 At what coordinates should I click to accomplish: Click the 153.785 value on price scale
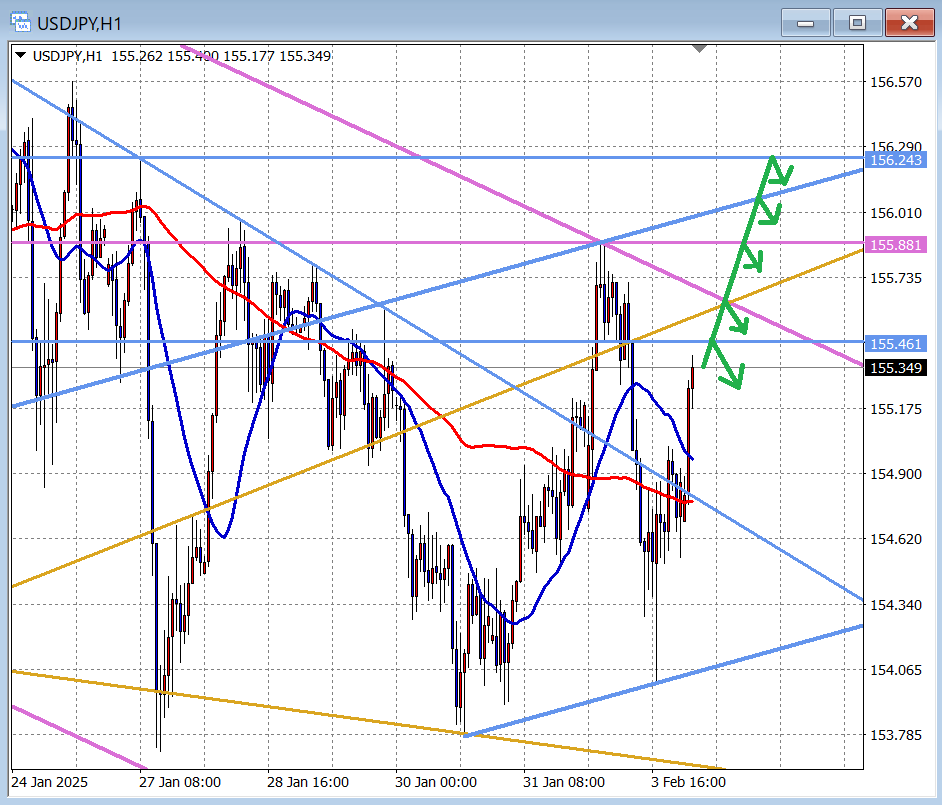897,736
